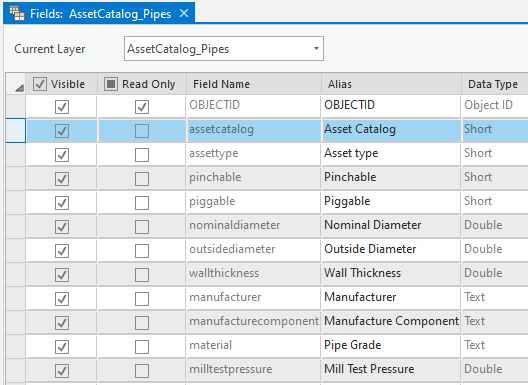Click the 'Manufacturer' alias cell
This screenshot has height=385, width=528.
[391, 298]
